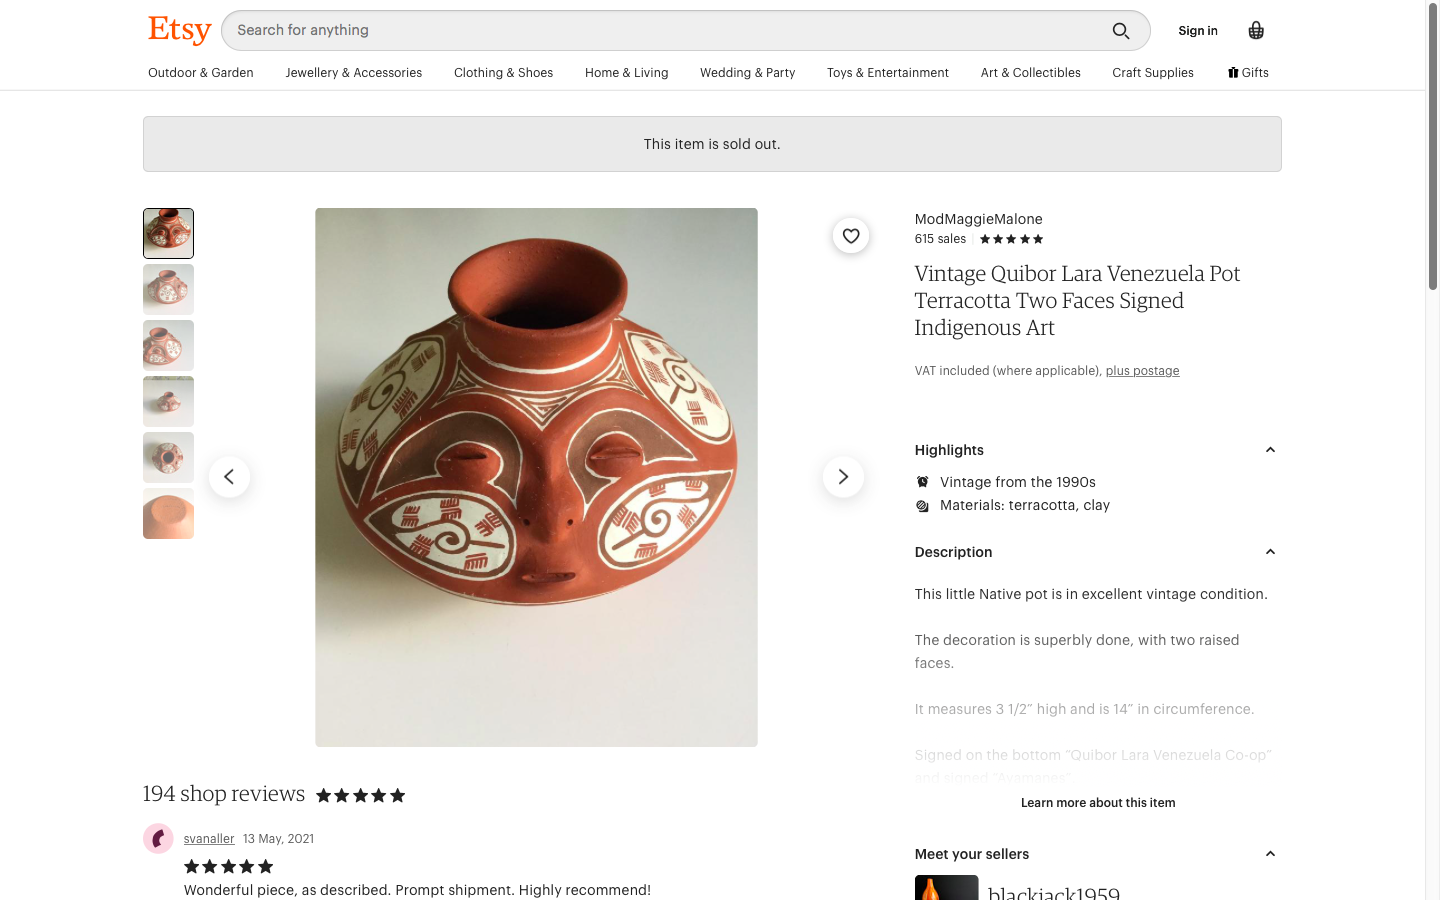The image size is (1440, 900).
Task: Open the plus postage link
Action: [x=1142, y=371]
